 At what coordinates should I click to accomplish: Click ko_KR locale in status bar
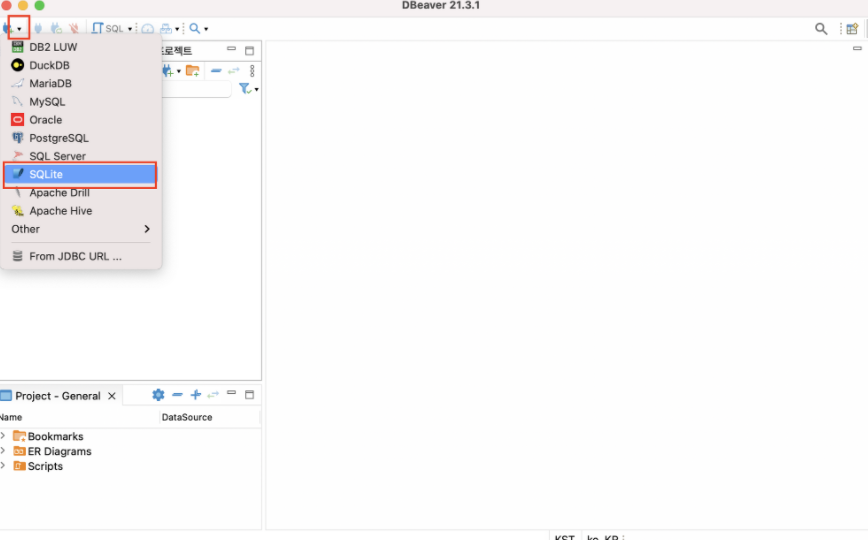(x=602, y=537)
